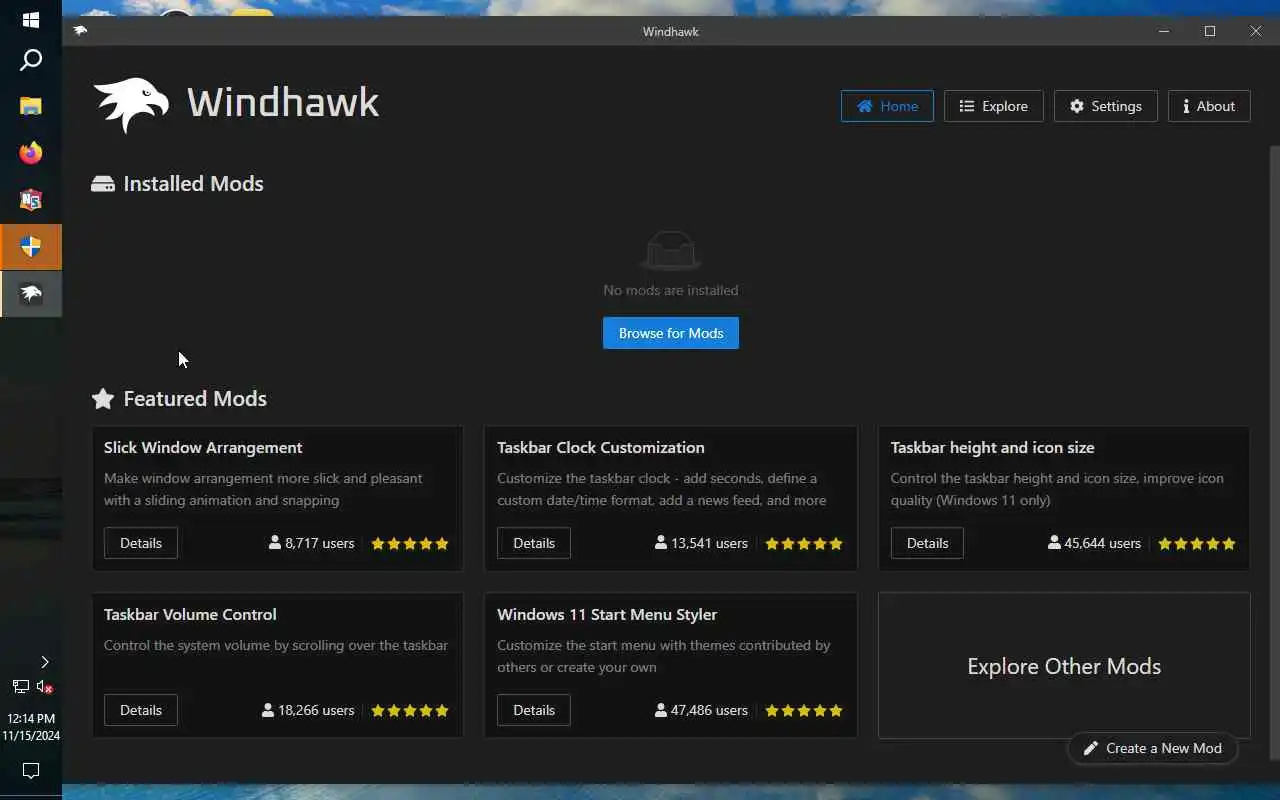
Task: Click the Taskbar Clock Customization title
Action: pos(601,447)
